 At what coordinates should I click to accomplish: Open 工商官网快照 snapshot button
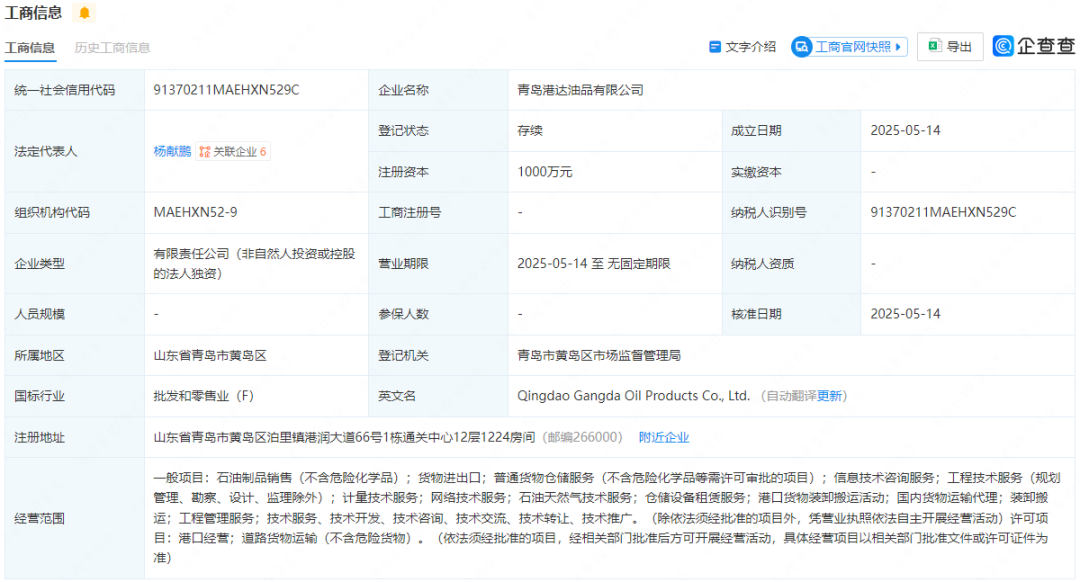point(849,47)
